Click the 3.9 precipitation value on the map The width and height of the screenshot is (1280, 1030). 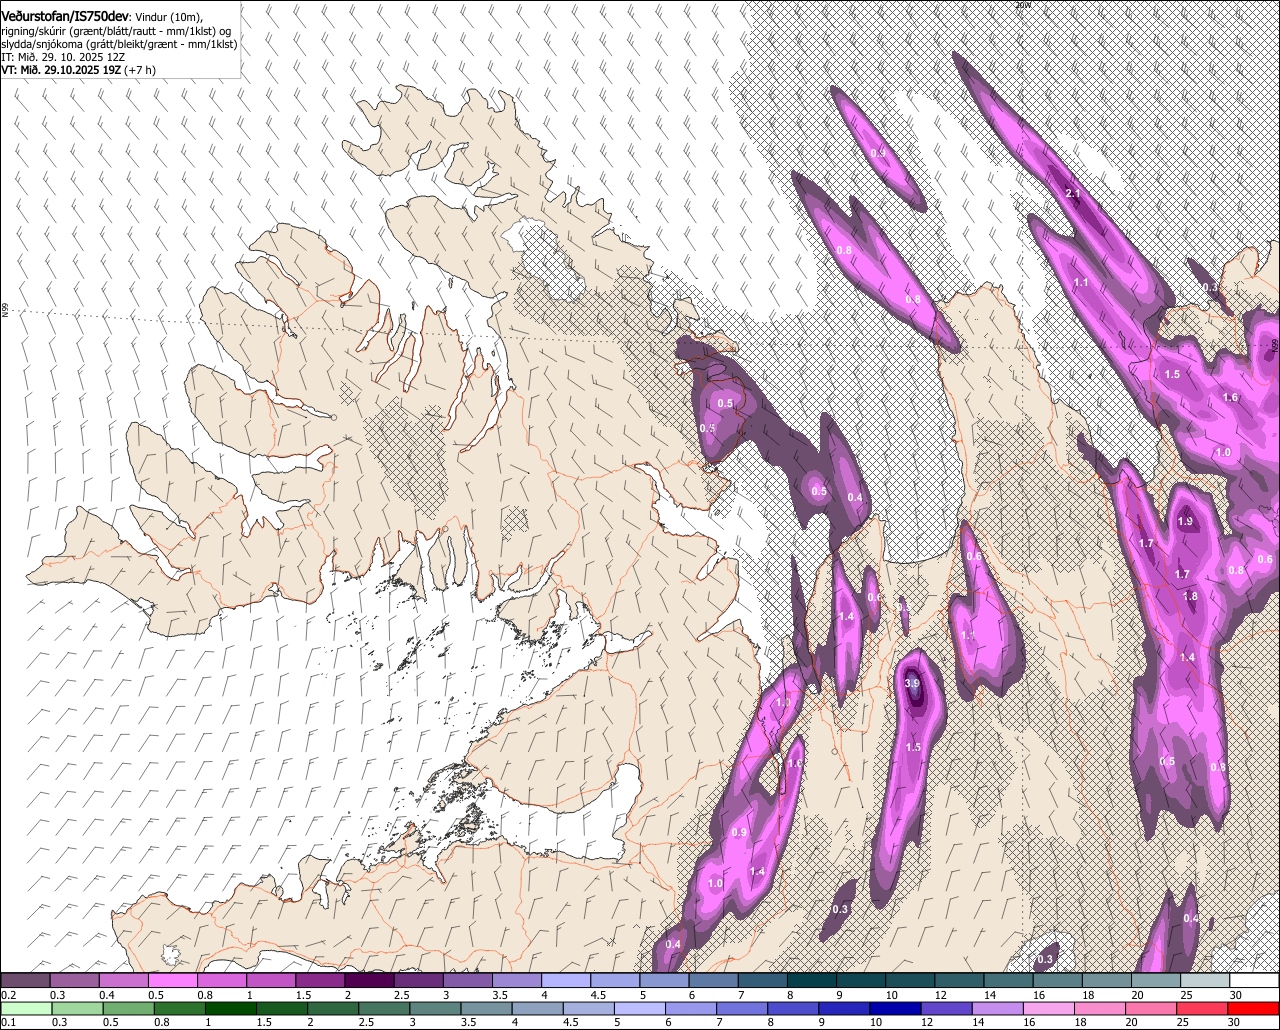point(912,684)
